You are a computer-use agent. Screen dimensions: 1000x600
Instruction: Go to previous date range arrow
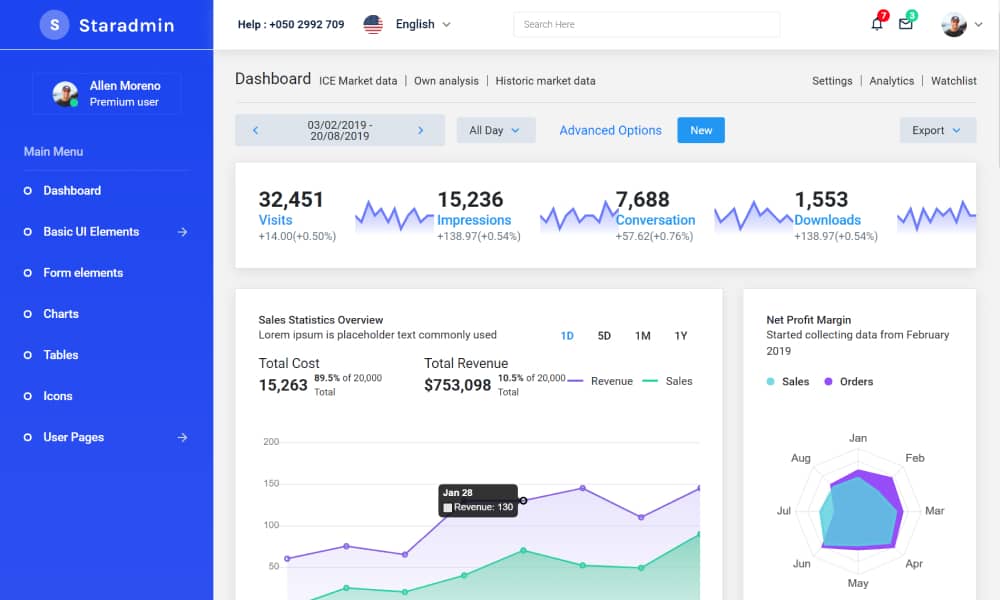[x=256, y=130]
